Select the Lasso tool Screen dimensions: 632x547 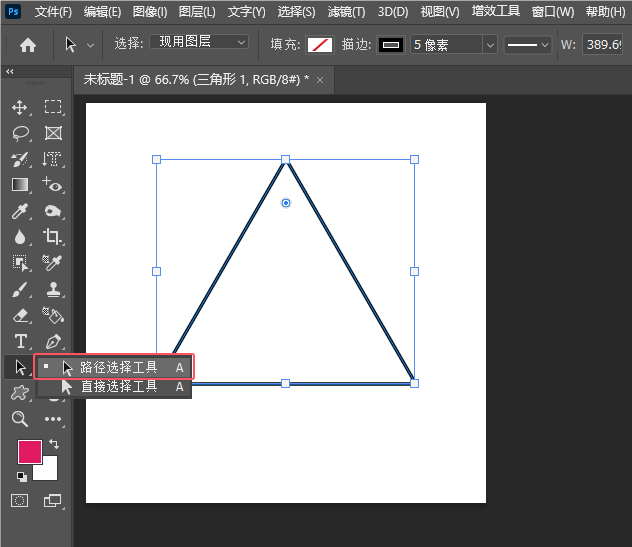(x=19, y=133)
